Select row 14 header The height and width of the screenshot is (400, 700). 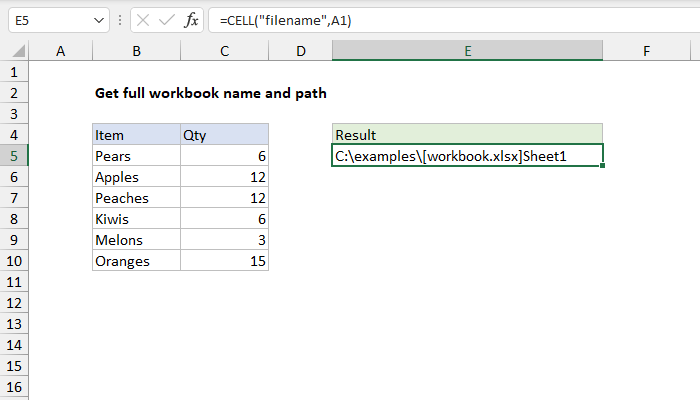click(x=14, y=345)
